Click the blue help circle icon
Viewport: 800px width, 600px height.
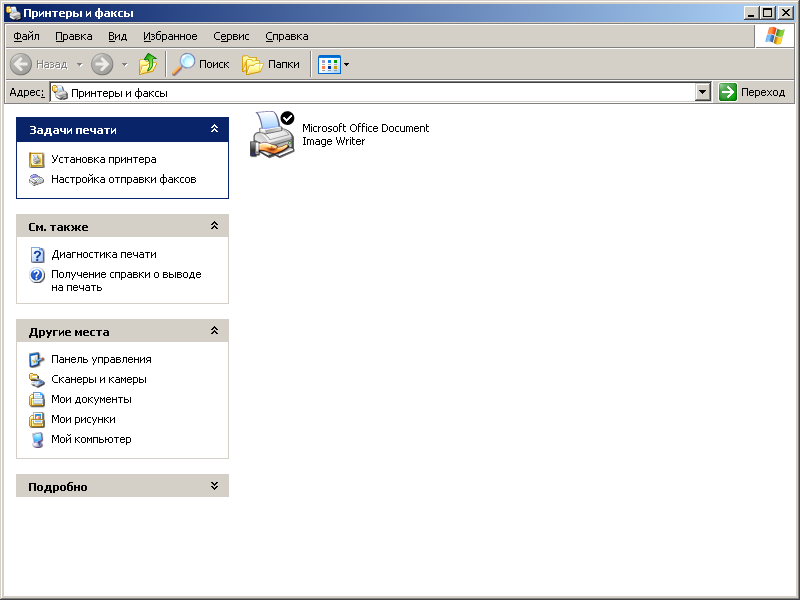pyautogui.click(x=37, y=275)
